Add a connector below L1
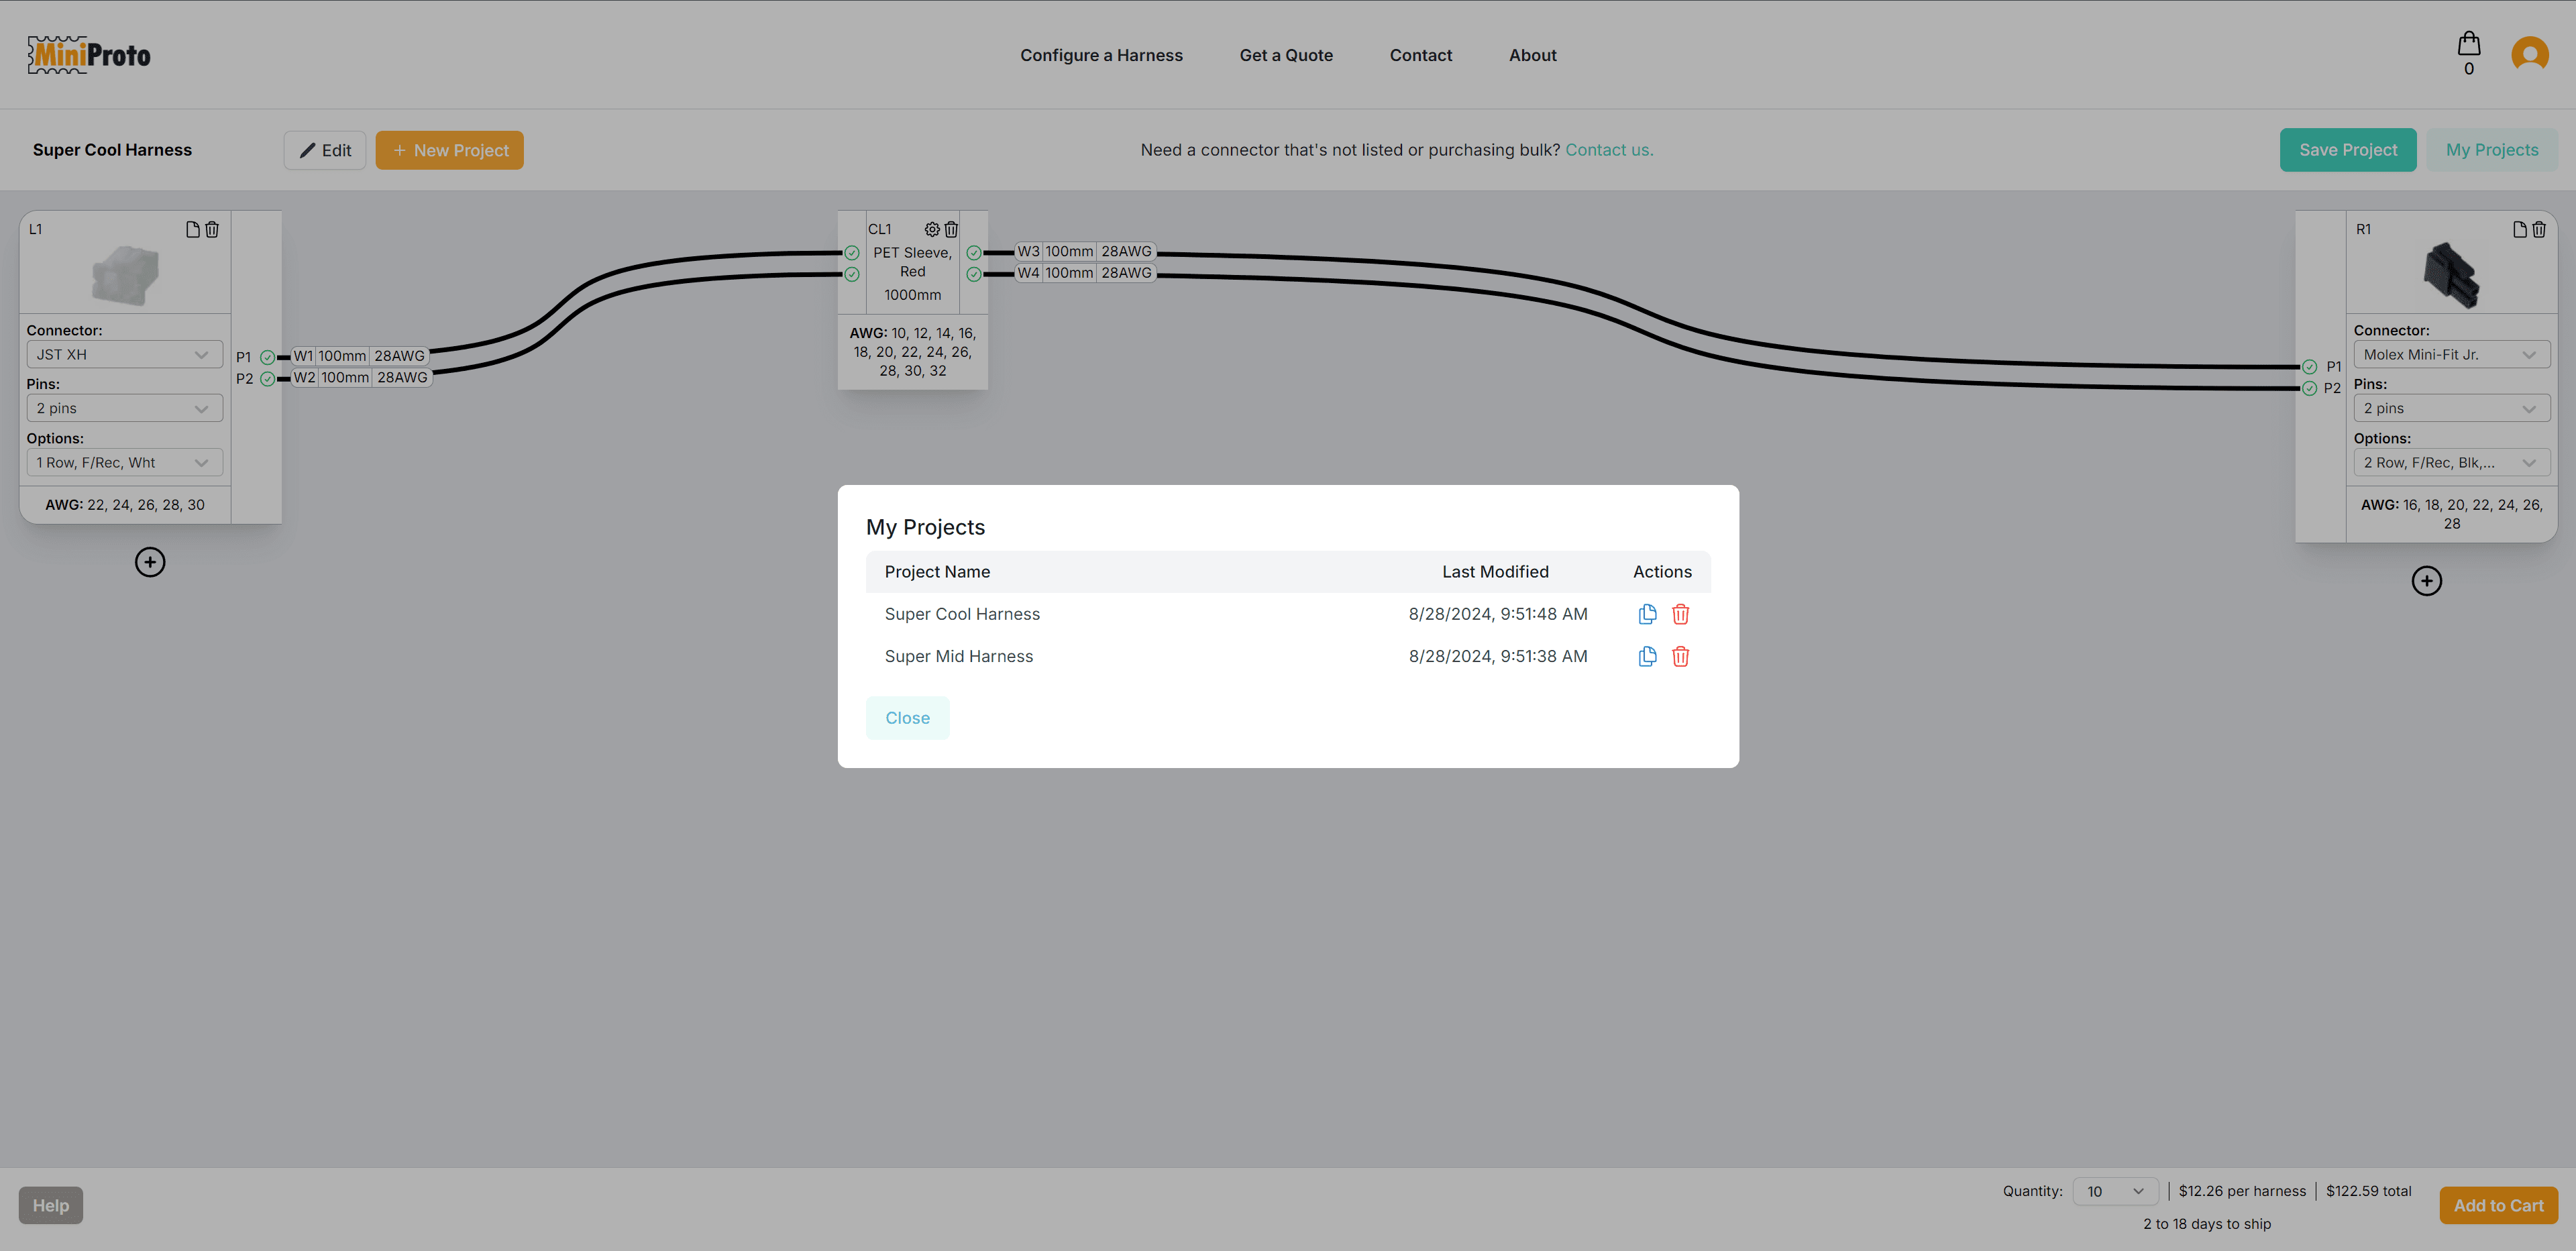Screen dimensions: 2576x1251 (150, 562)
